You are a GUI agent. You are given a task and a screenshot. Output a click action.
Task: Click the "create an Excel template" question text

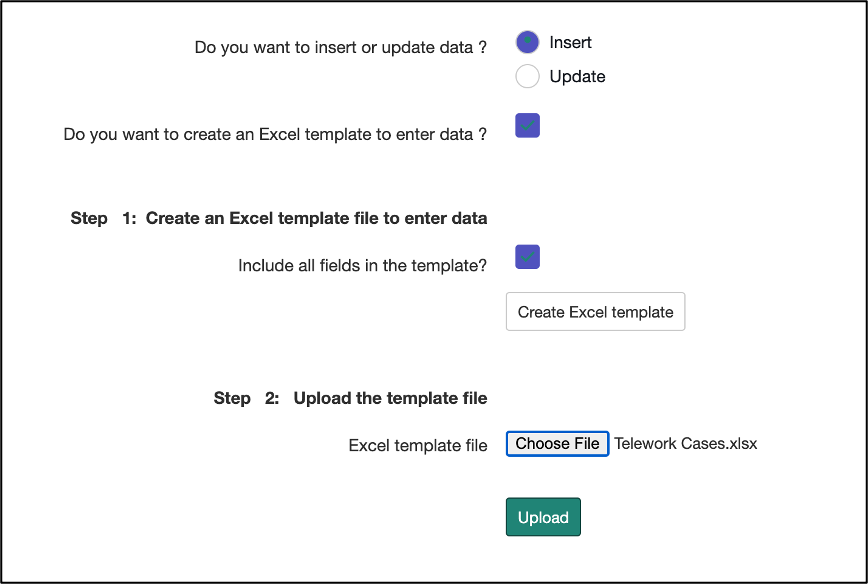tap(275, 134)
